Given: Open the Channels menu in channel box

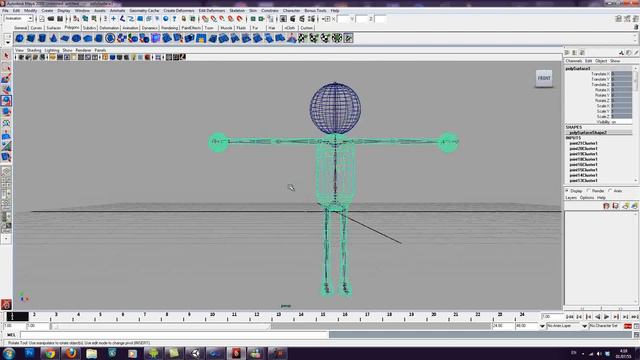Looking at the screenshot, I should click(573, 61).
